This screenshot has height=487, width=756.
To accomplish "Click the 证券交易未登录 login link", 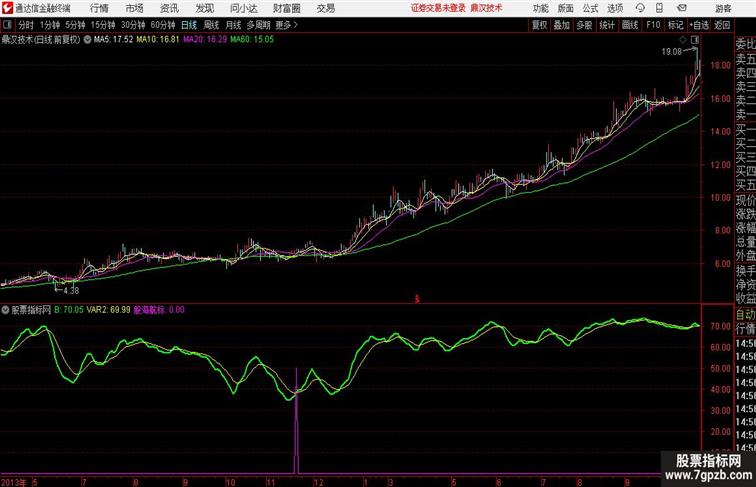I will (x=438, y=8).
